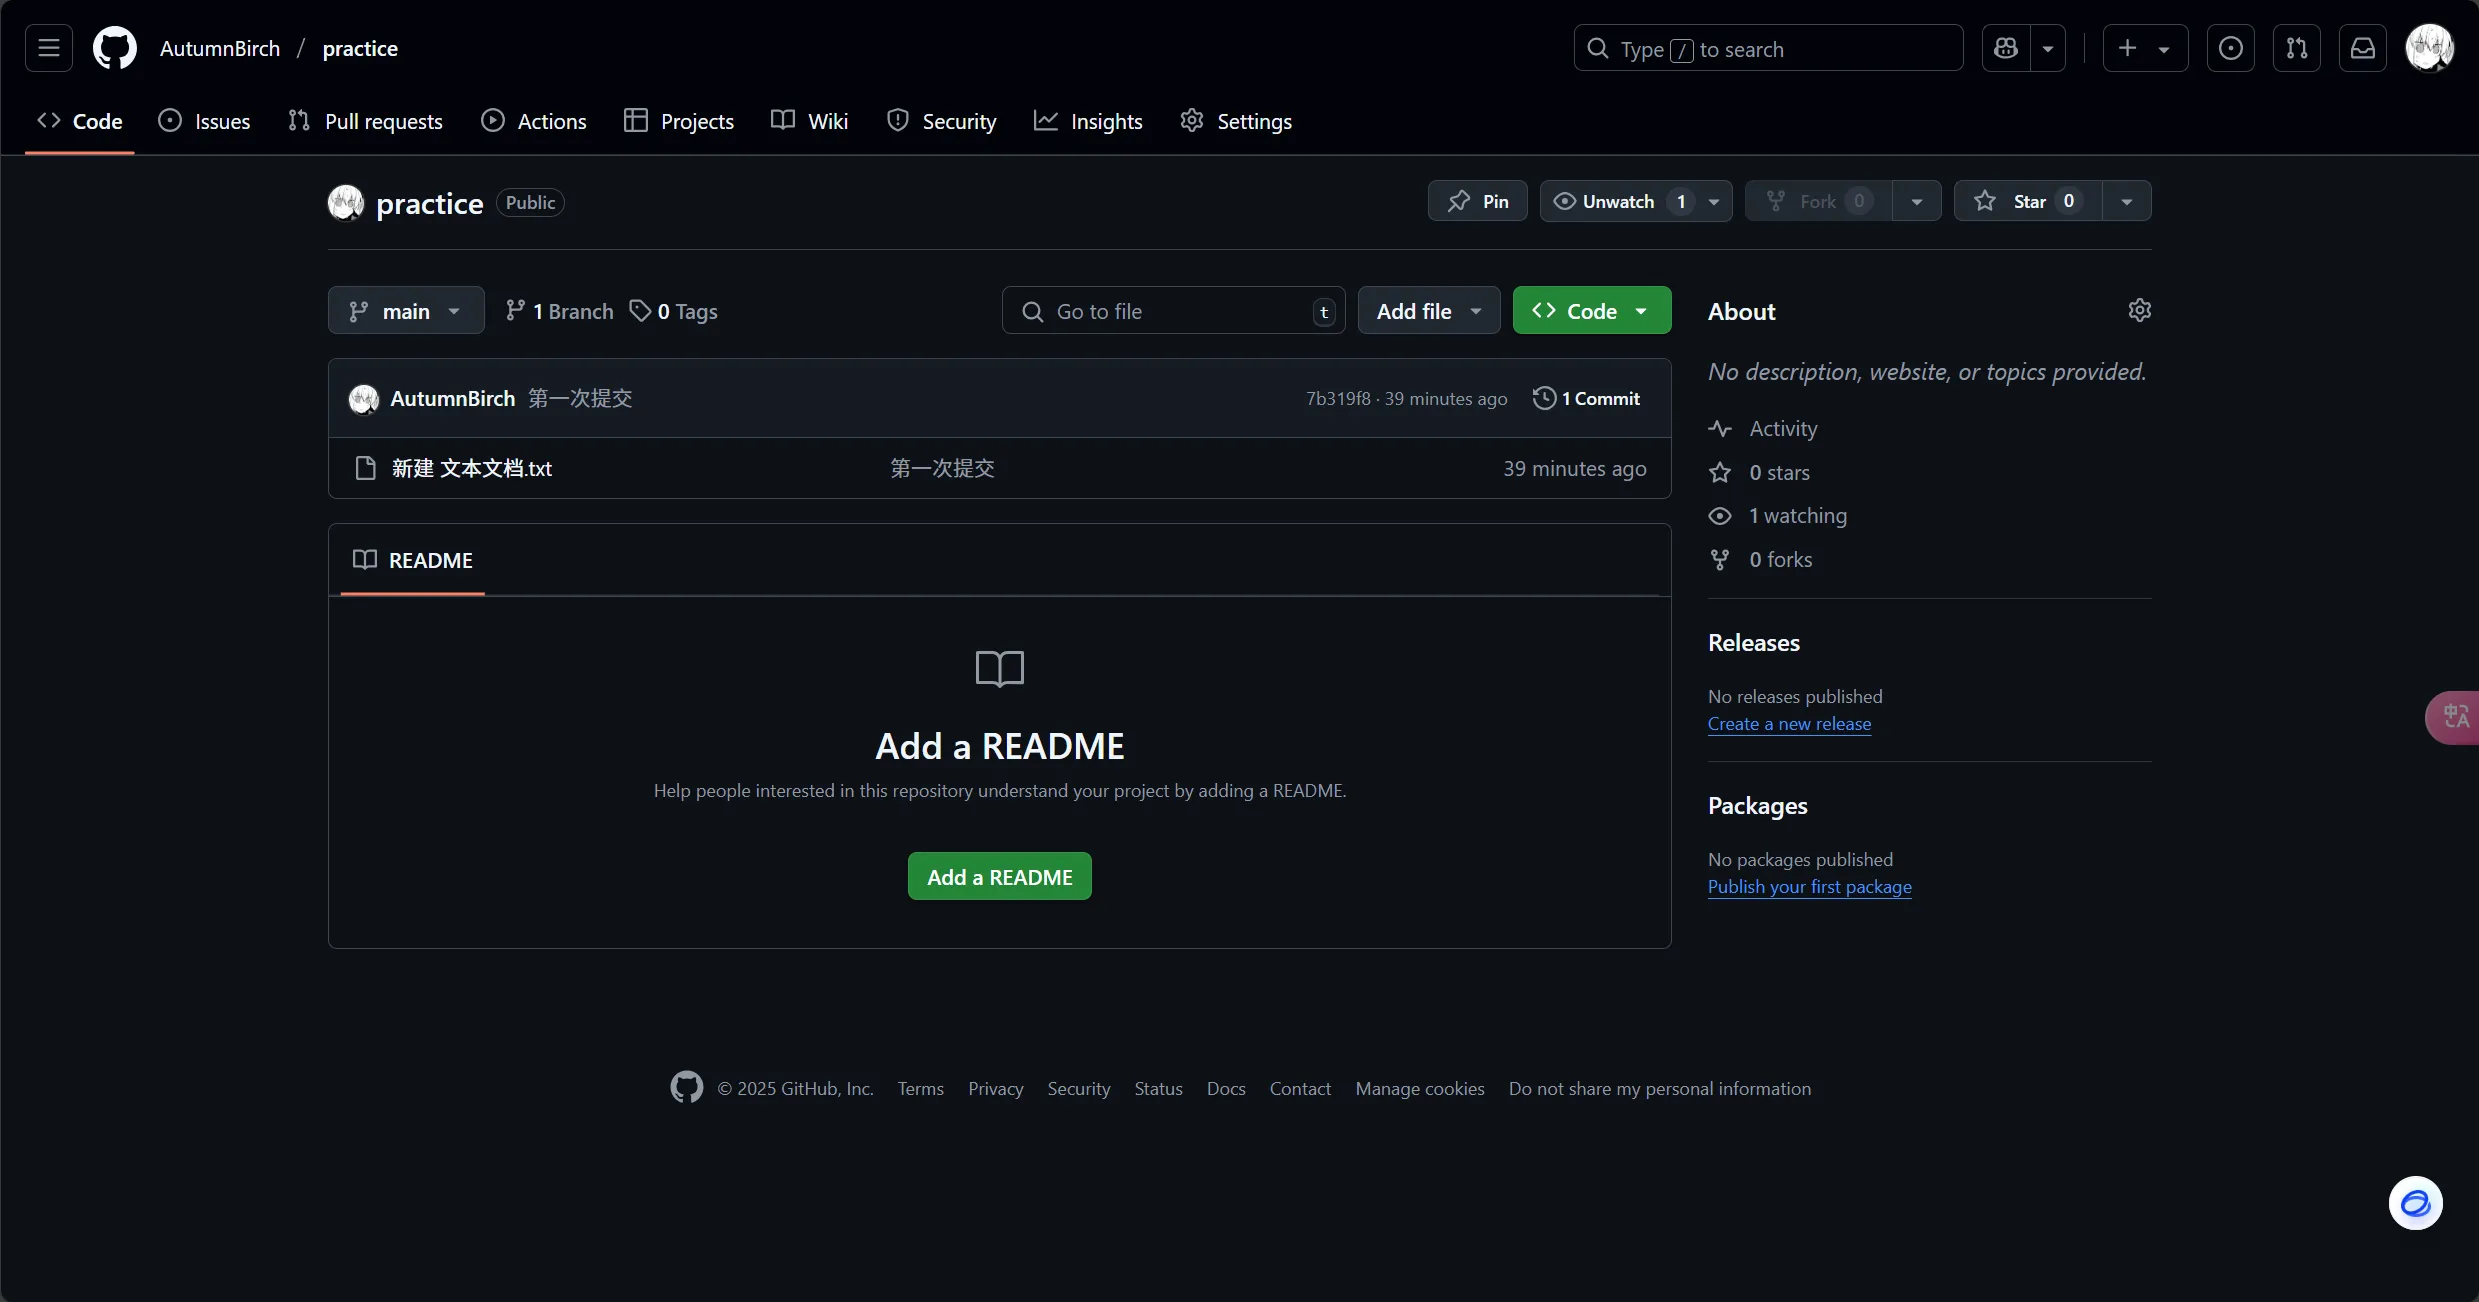Image resolution: width=2479 pixels, height=1302 pixels.
Task: Open the Security tab
Action: click(942, 121)
